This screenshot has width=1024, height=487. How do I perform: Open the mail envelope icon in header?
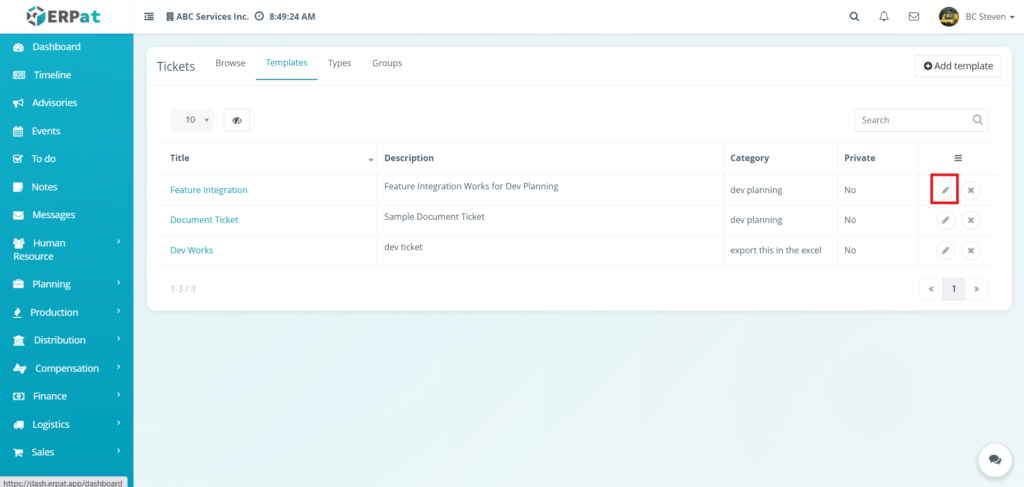913,17
